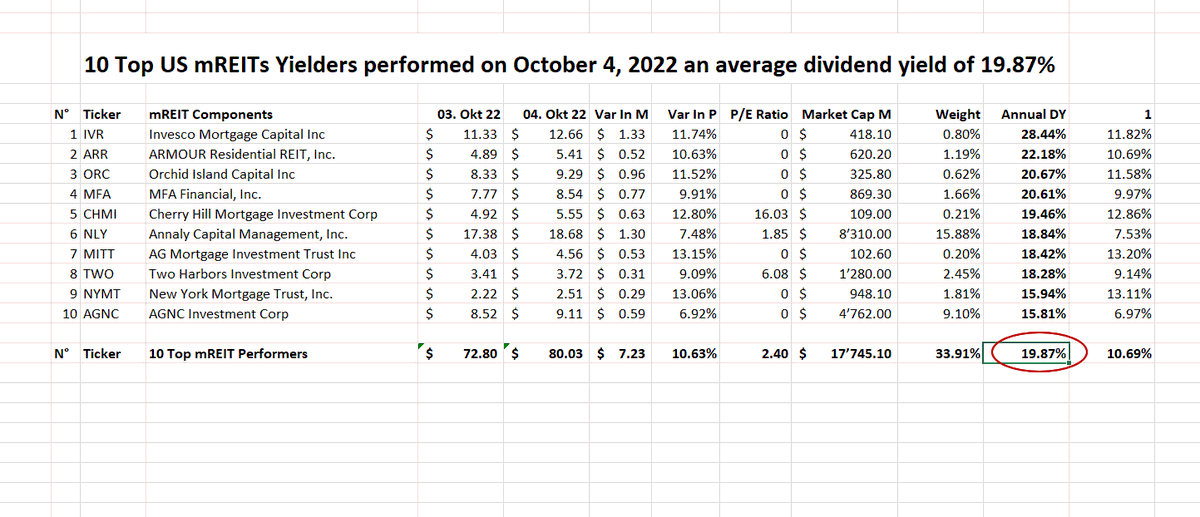
Task: Select the 20.67% yield cell for ORC
Action: [x=1043, y=174]
